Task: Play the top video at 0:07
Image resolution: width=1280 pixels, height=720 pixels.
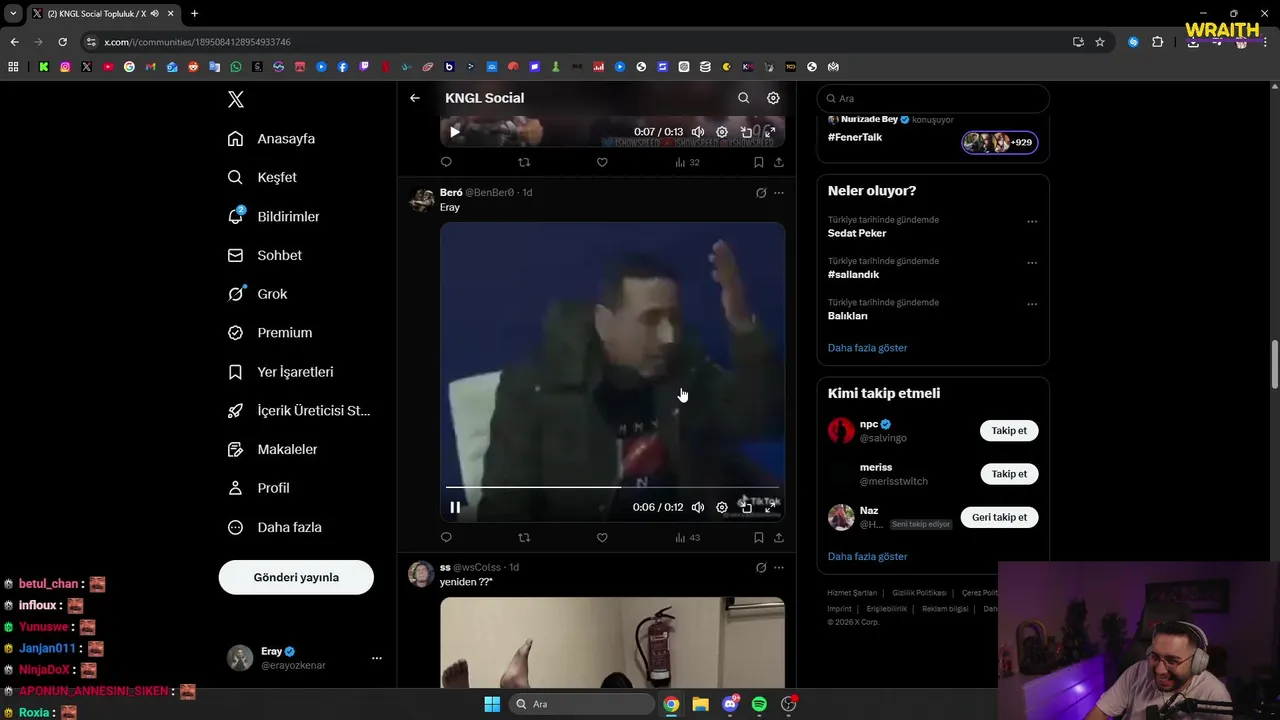Action: pyautogui.click(x=455, y=132)
